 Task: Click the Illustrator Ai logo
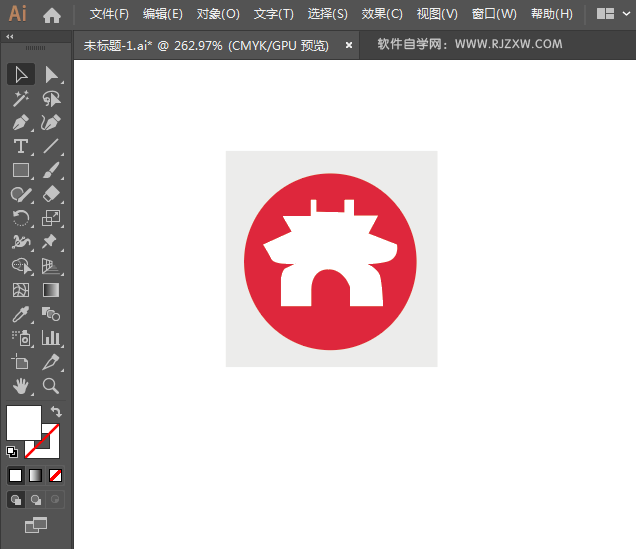[x=18, y=14]
